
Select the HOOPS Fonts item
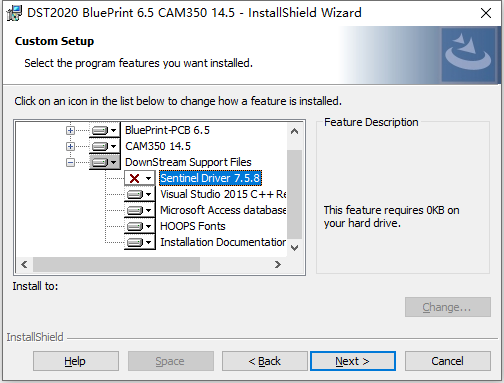point(193,226)
